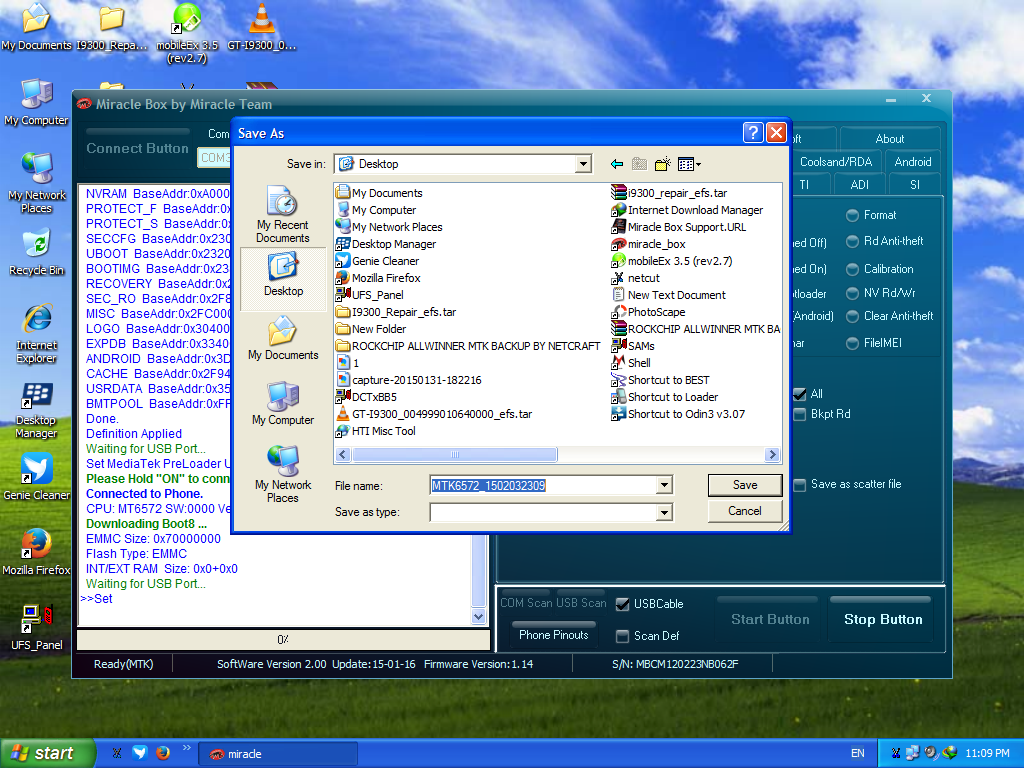Click the 0% progress bar in Miracle Box
Viewport: 1024px width, 768px height.
tap(283, 639)
